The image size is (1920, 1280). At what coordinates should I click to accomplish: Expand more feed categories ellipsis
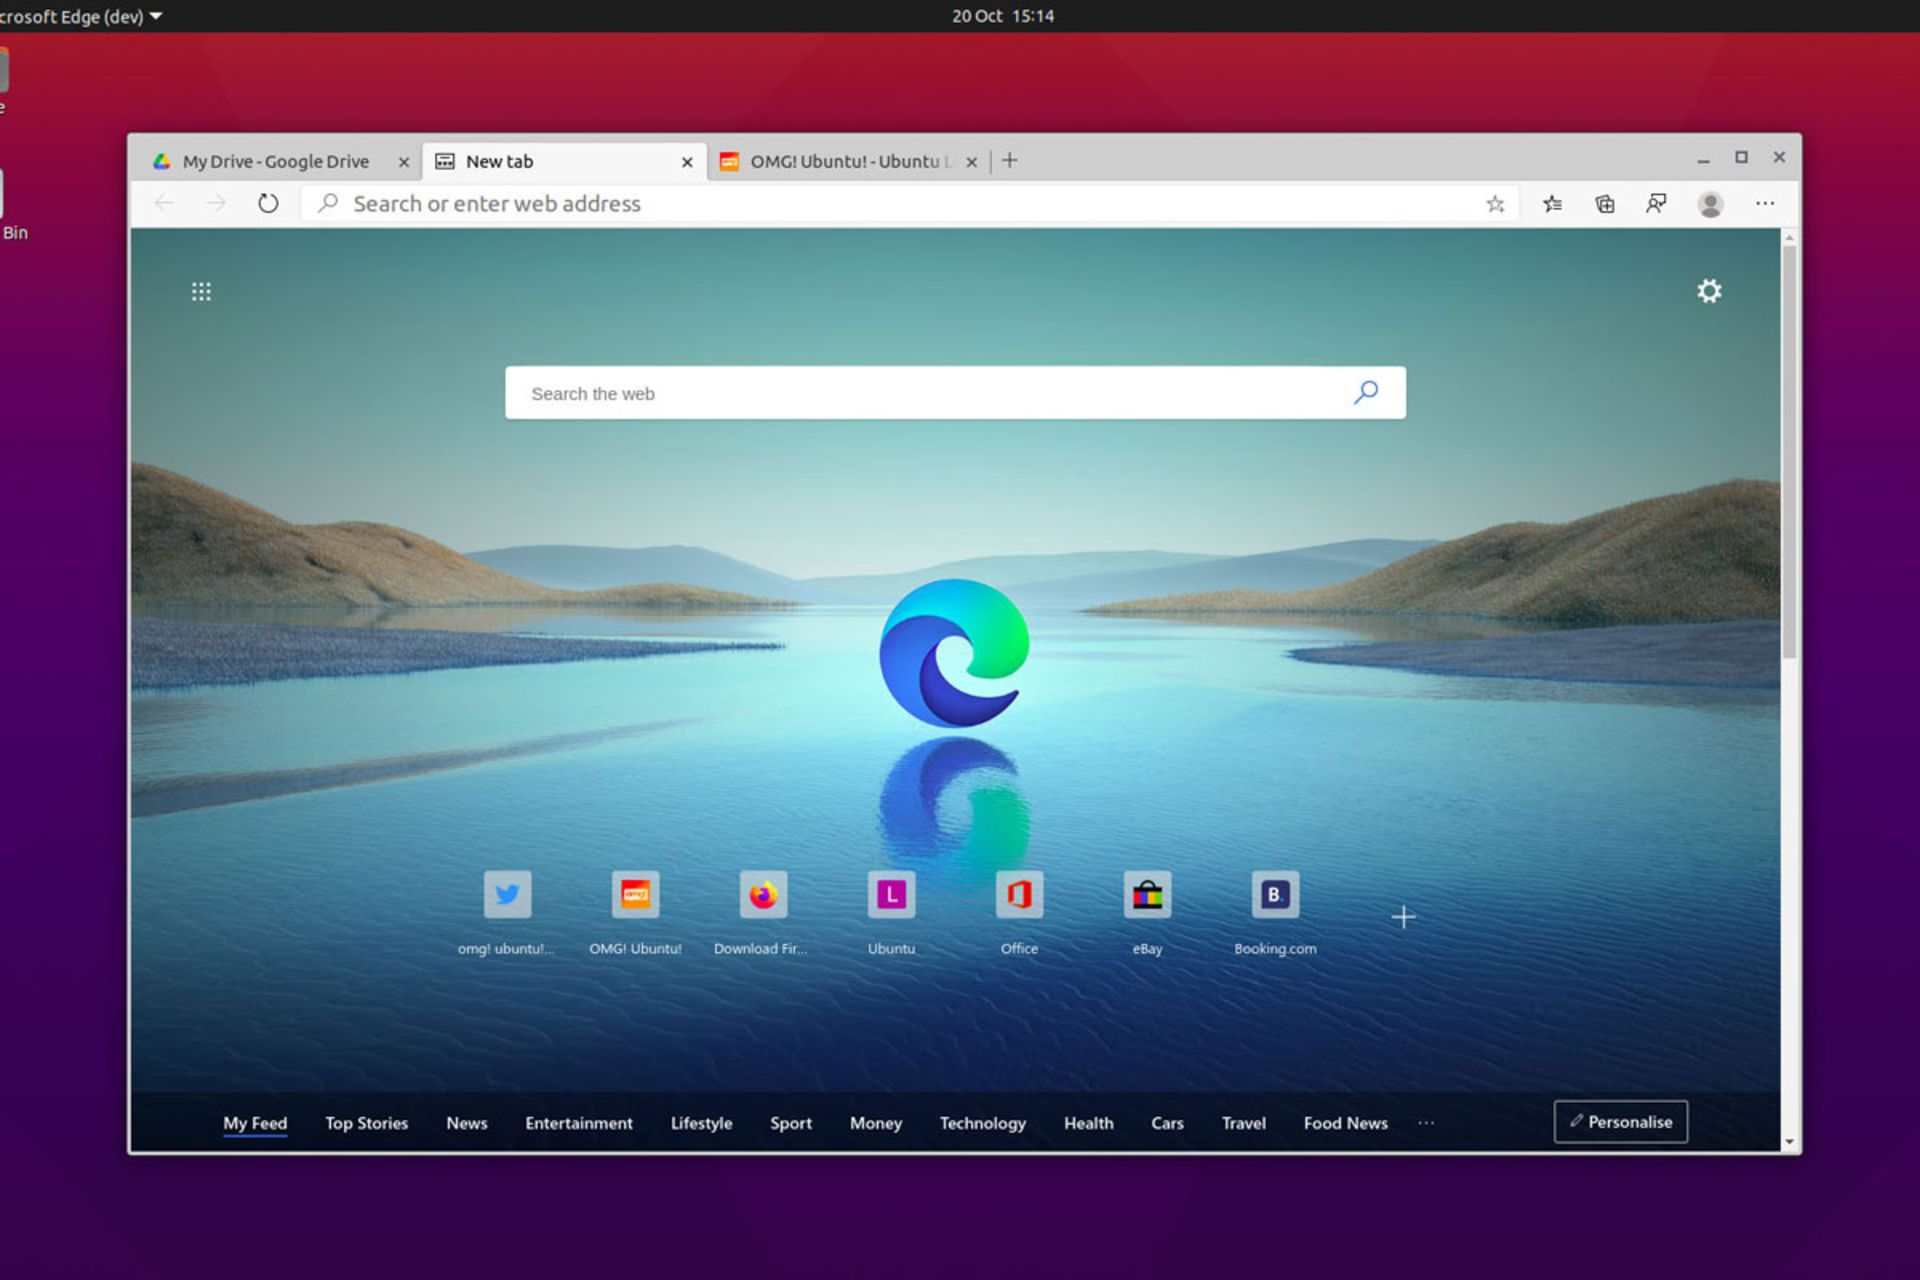coord(1426,1123)
